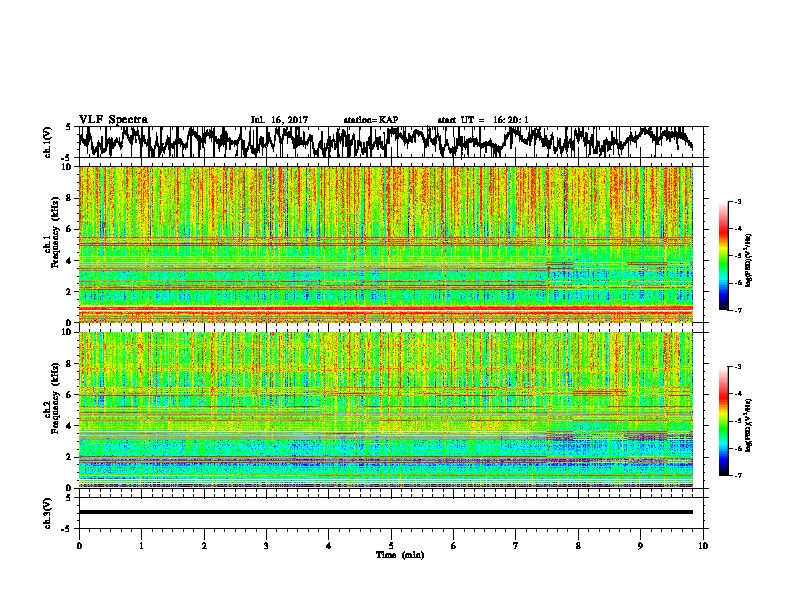The image size is (792, 612).
Task: Click the "0" tick on the time axis
Action: (x=79, y=546)
